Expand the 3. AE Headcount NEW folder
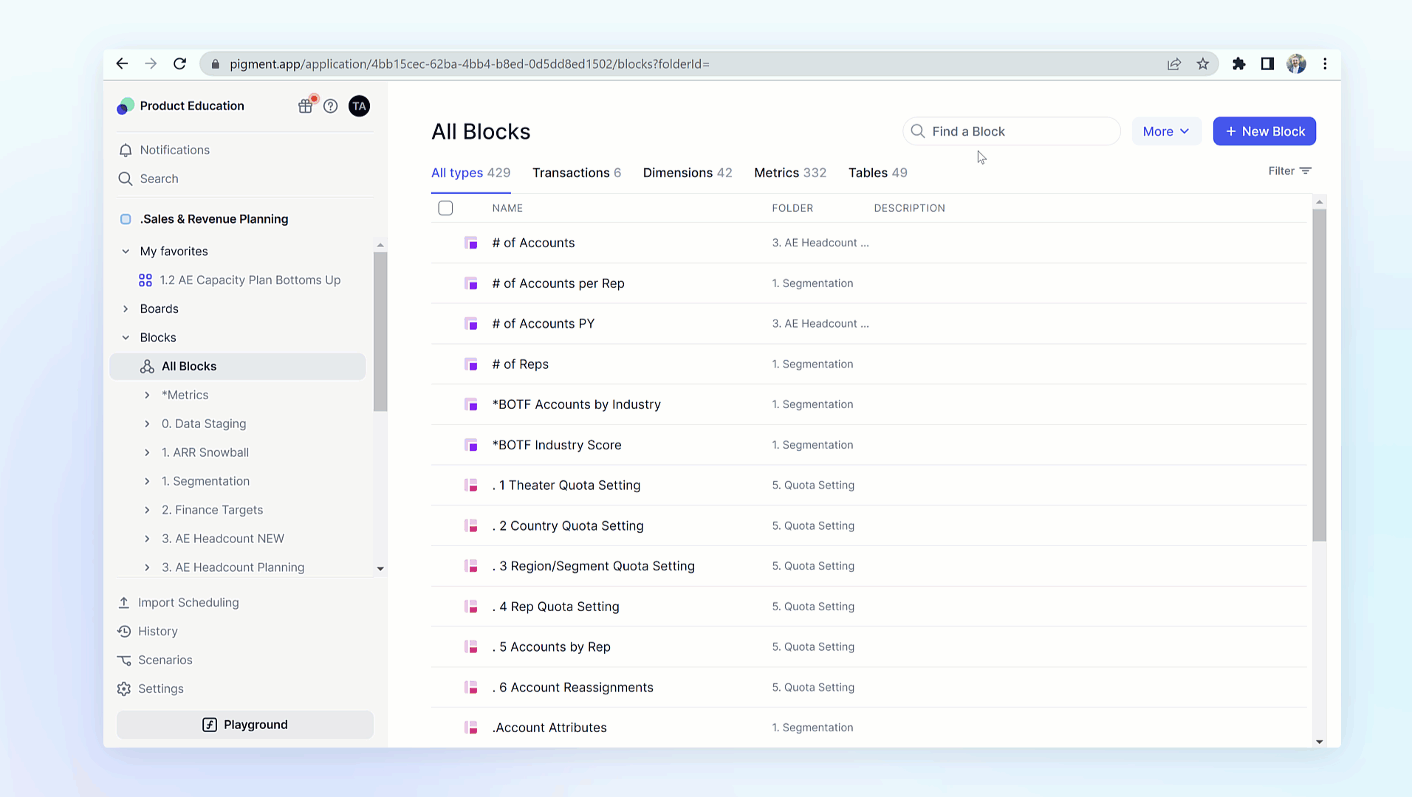1412x797 pixels. point(147,539)
